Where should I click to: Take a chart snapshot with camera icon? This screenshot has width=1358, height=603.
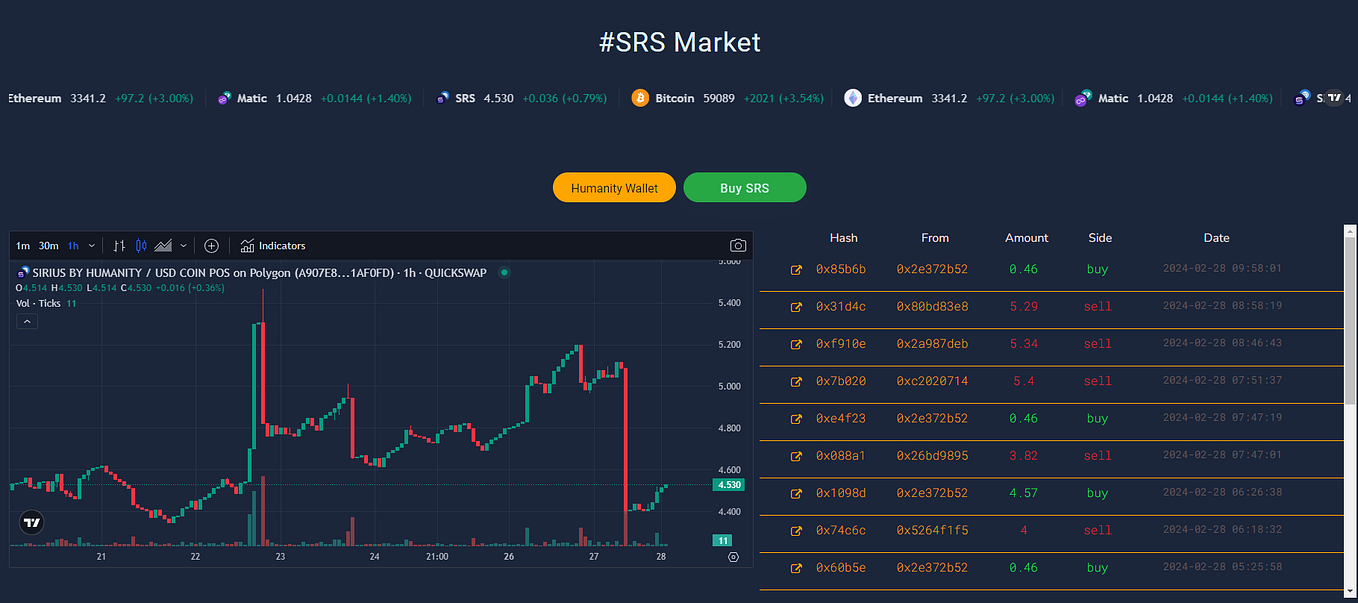[x=738, y=245]
